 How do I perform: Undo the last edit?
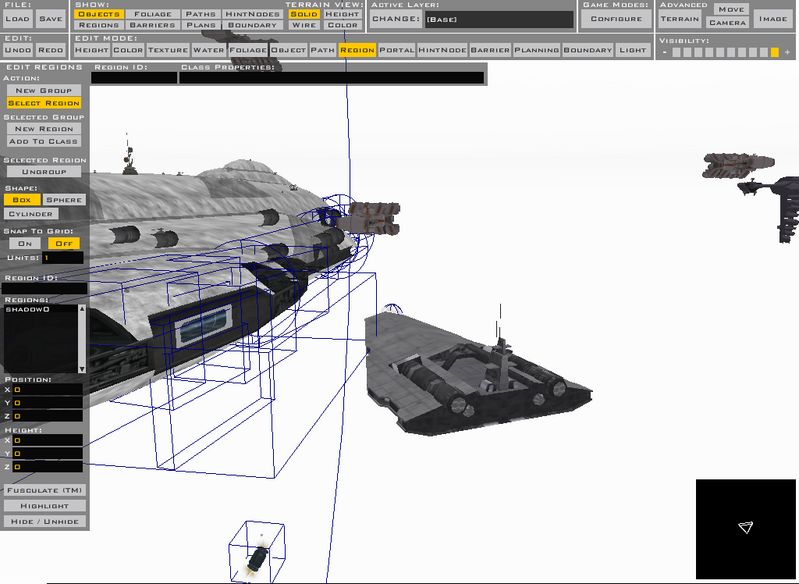coord(18,50)
